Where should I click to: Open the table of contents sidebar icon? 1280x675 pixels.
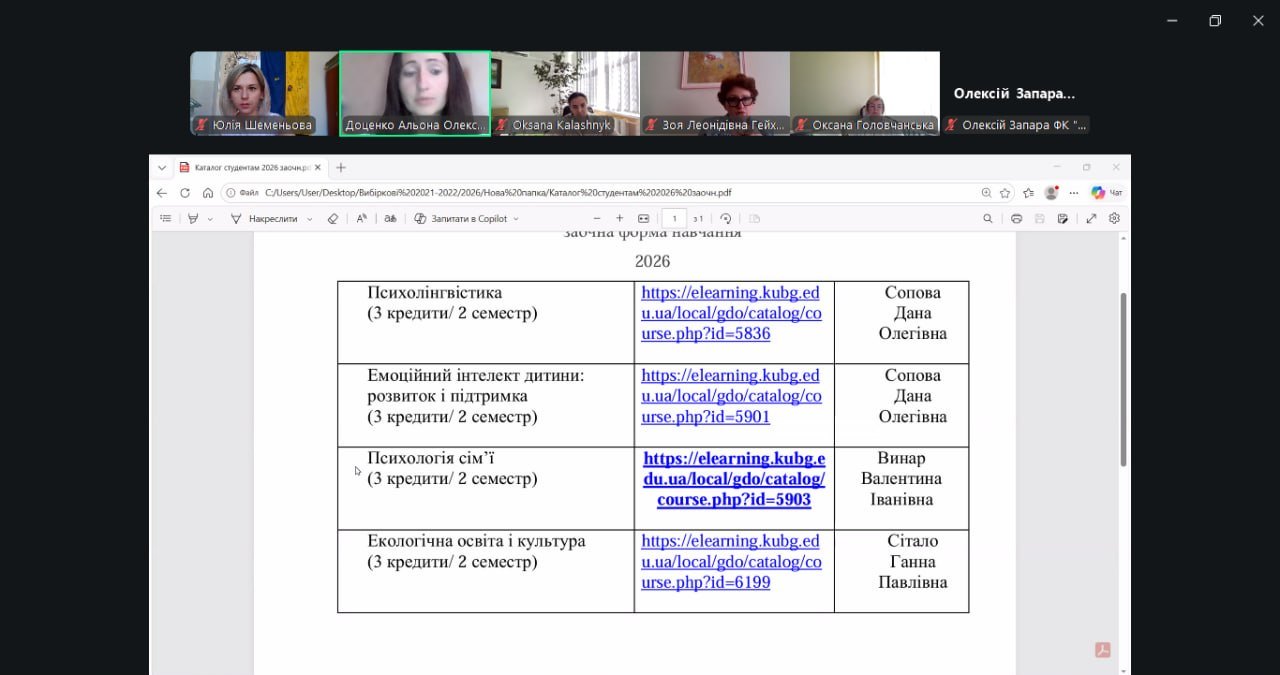166,218
